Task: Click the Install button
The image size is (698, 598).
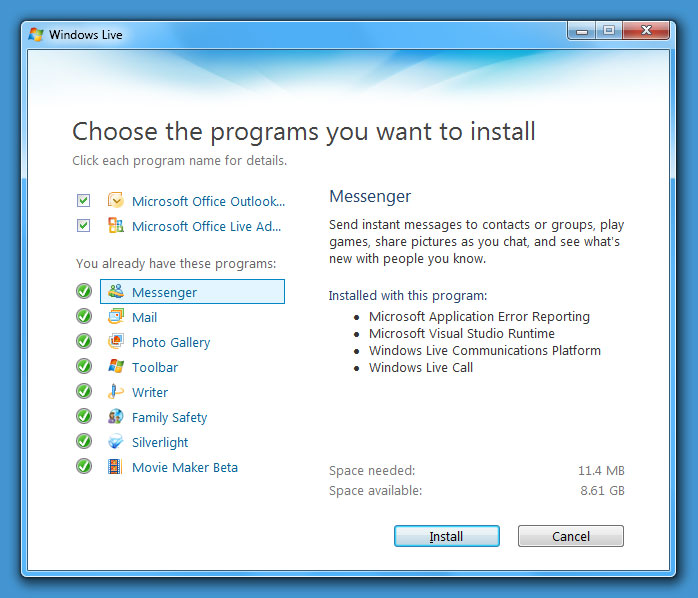Action: (x=446, y=536)
